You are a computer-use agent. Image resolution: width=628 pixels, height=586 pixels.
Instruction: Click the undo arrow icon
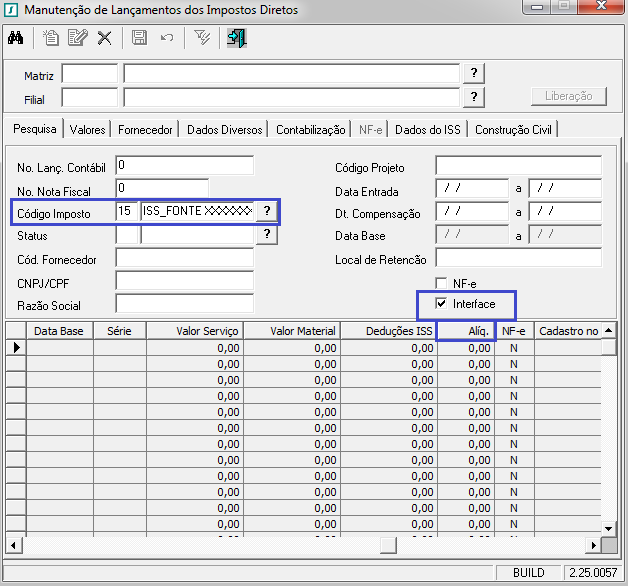(x=167, y=38)
